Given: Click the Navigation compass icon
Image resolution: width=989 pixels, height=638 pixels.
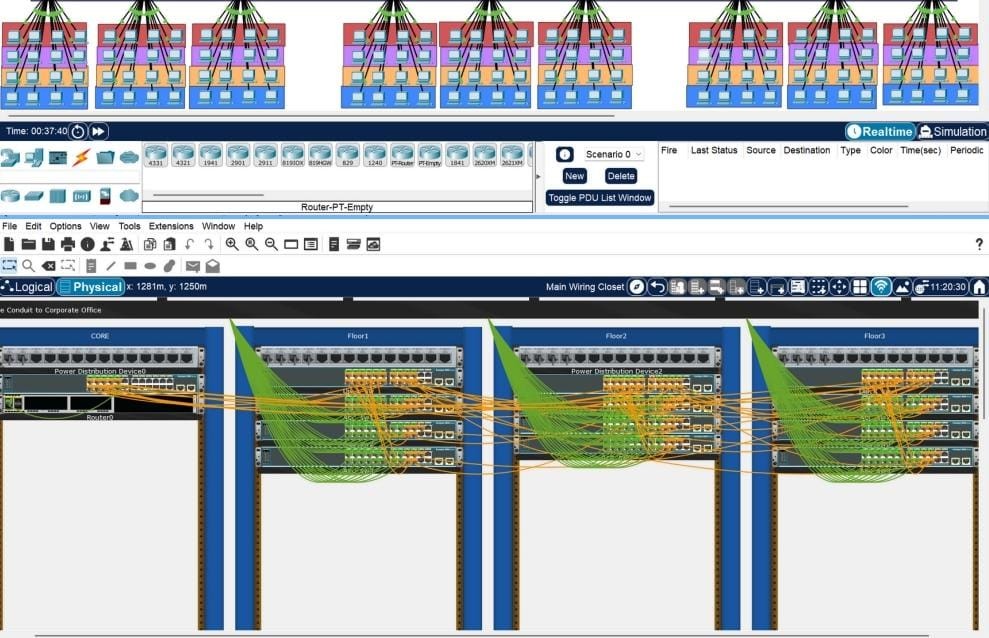Looking at the screenshot, I should [x=637, y=287].
